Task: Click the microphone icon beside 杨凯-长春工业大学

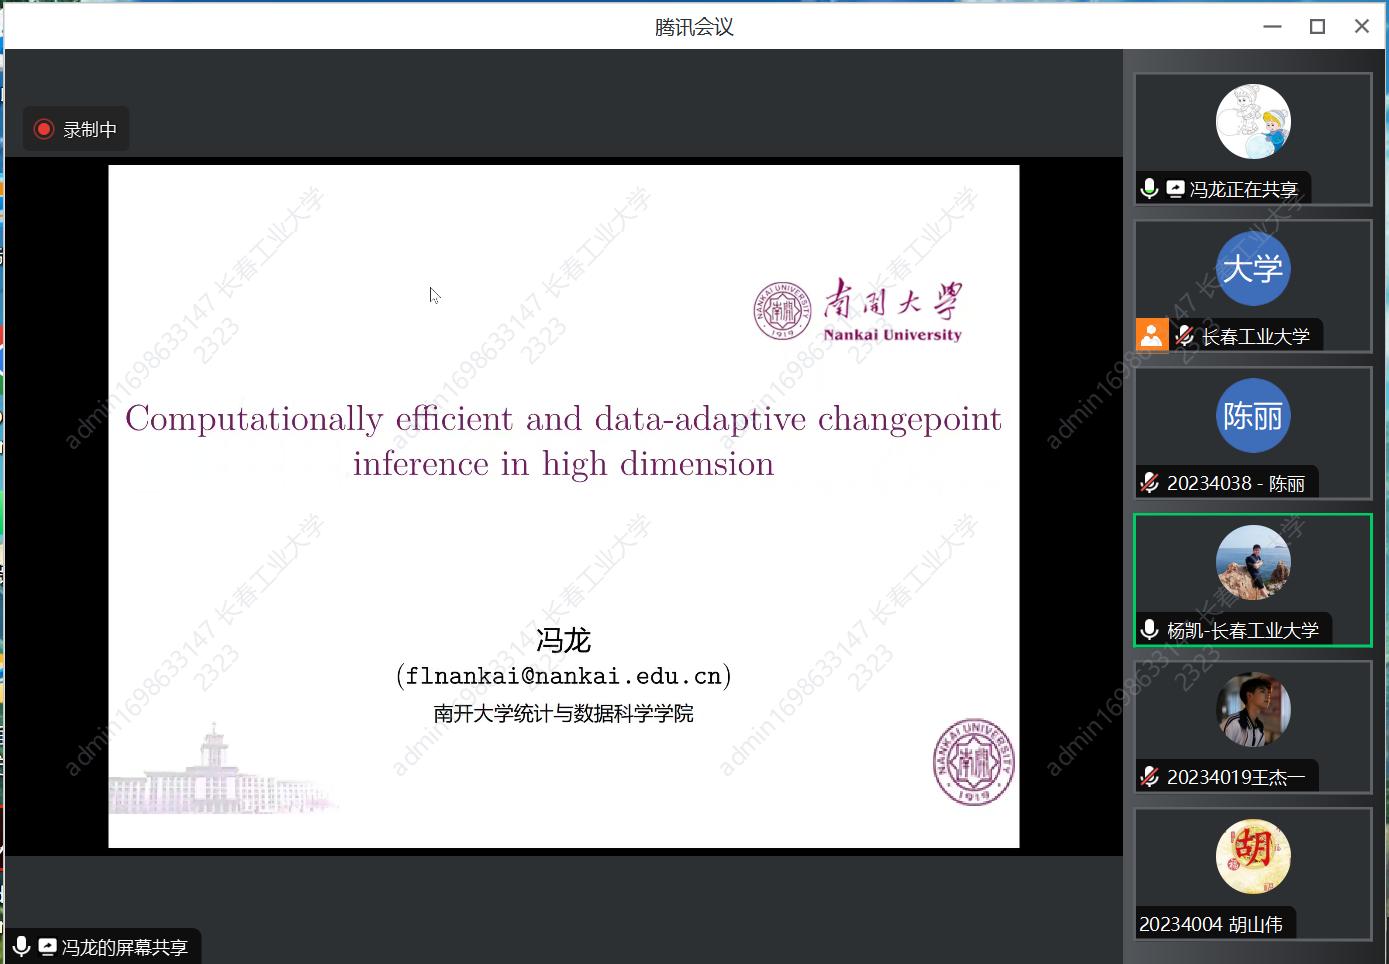Action: pyautogui.click(x=1150, y=630)
